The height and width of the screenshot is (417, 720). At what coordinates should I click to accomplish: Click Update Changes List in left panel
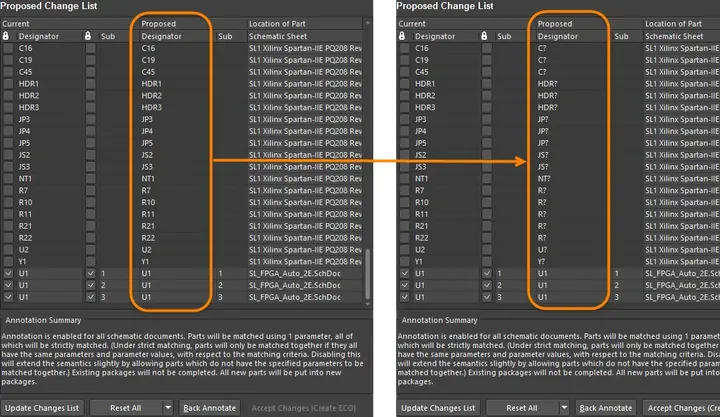[x=42, y=407]
